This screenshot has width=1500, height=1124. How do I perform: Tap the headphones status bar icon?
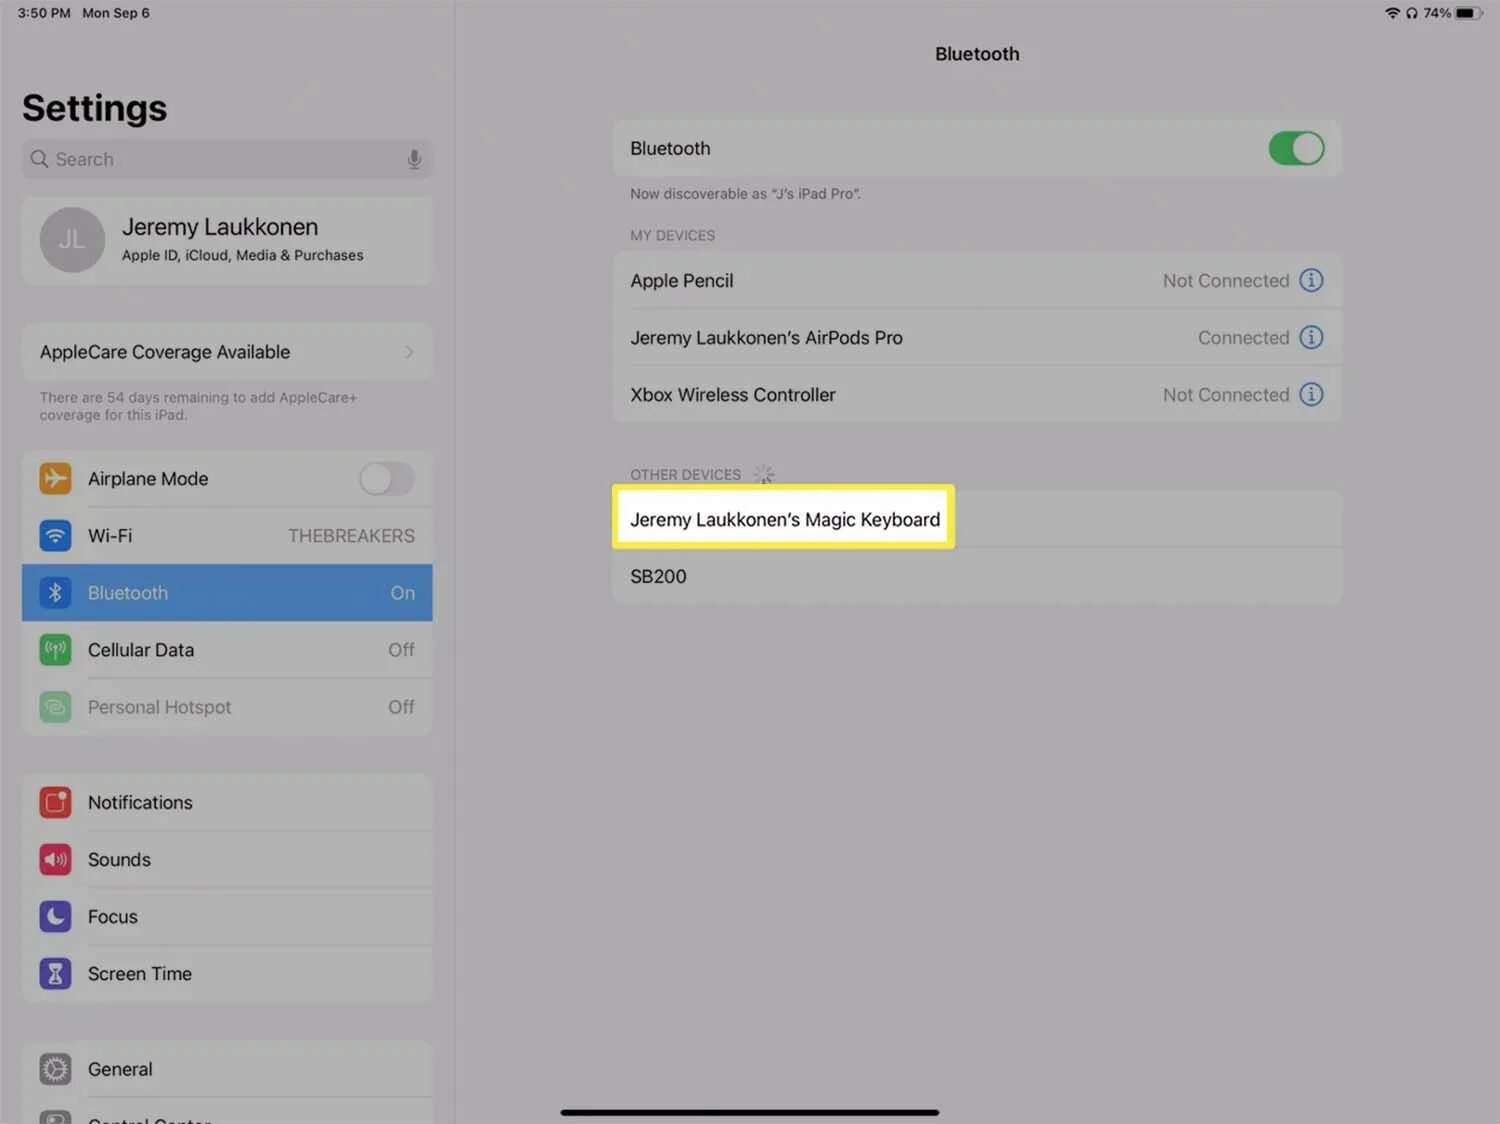click(x=1411, y=13)
